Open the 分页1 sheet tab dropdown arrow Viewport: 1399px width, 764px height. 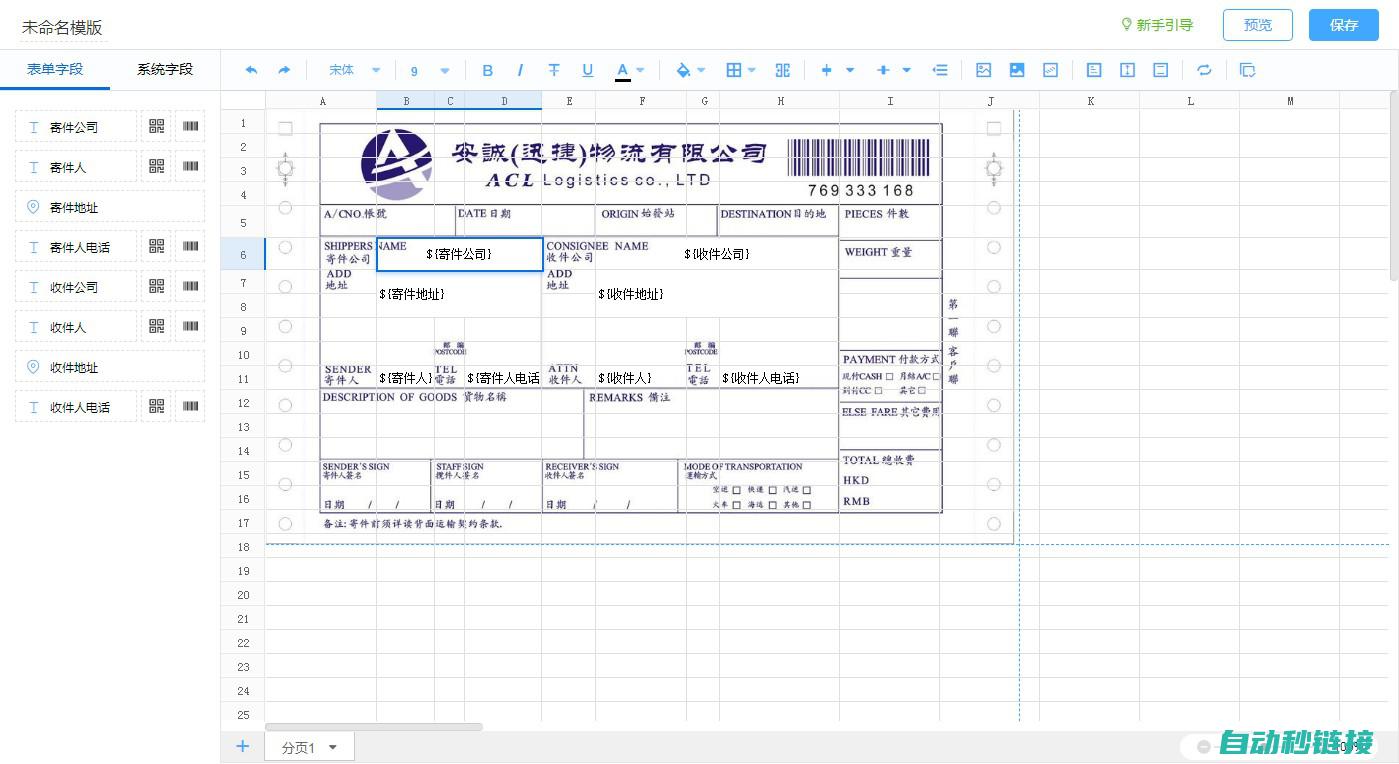click(333, 747)
